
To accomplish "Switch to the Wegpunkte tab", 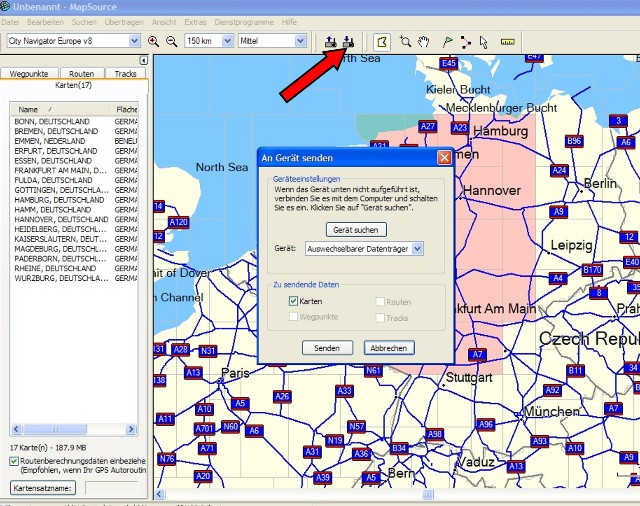I will pyautogui.click(x=29, y=73).
